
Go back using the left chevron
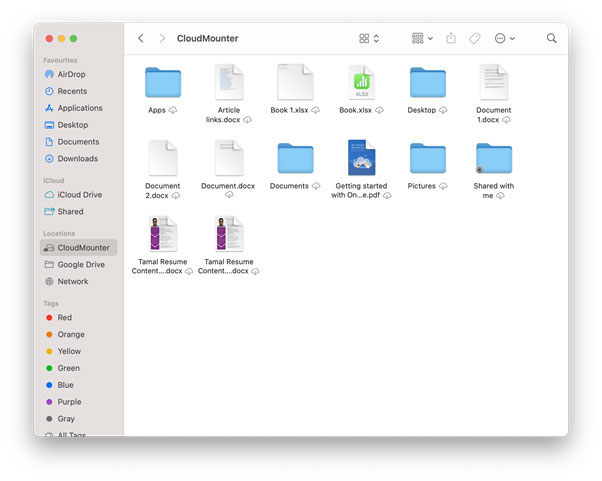(x=141, y=39)
